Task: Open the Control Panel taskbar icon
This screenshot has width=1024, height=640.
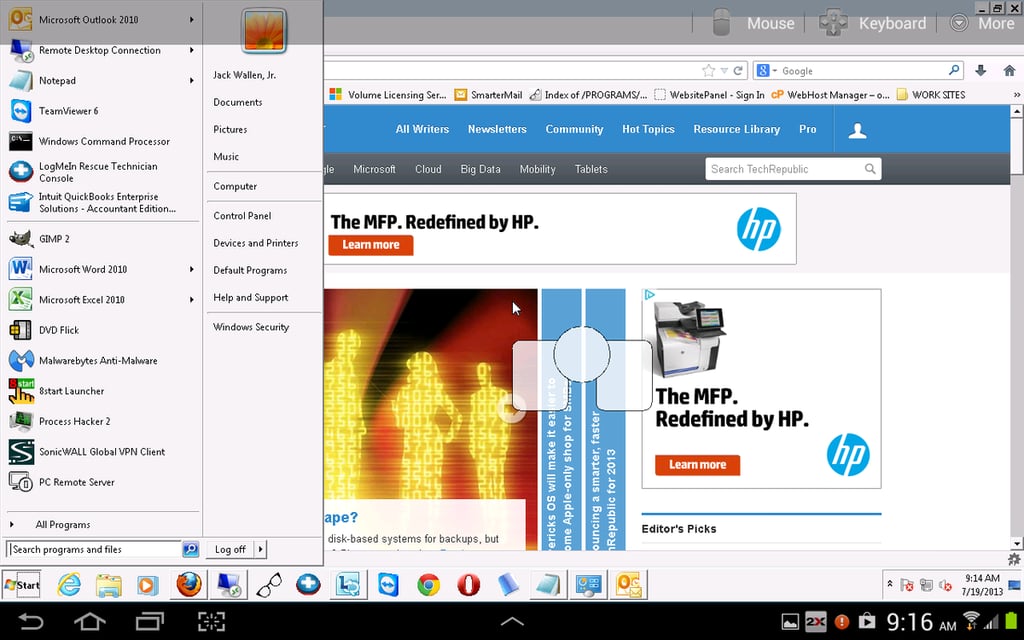Action: pyautogui.click(x=588, y=584)
